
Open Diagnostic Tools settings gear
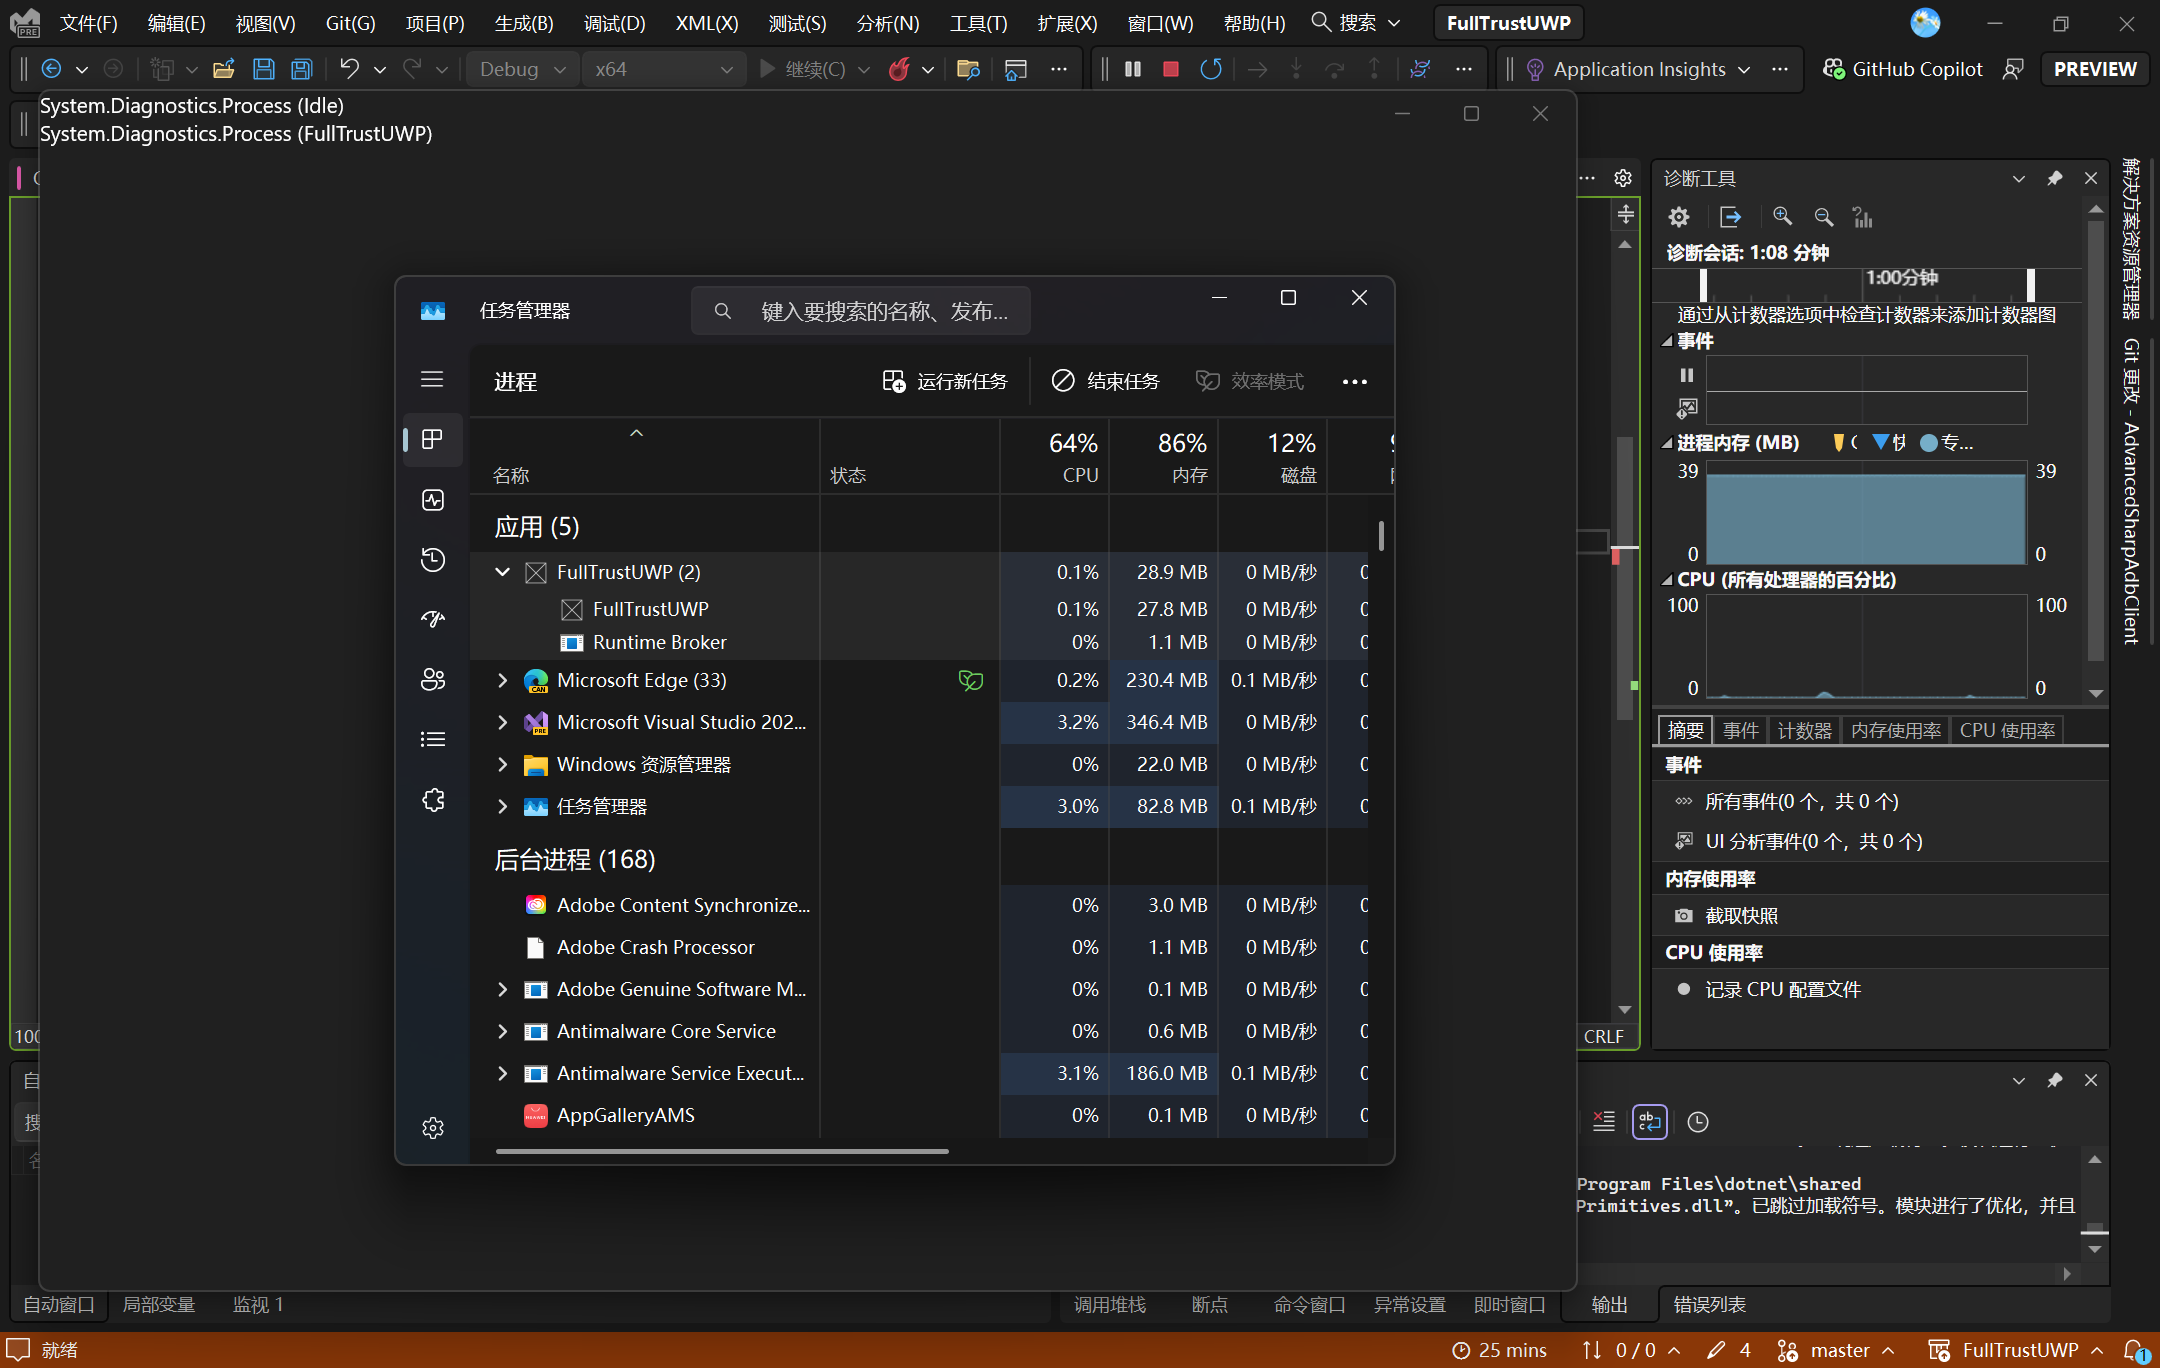(1679, 217)
